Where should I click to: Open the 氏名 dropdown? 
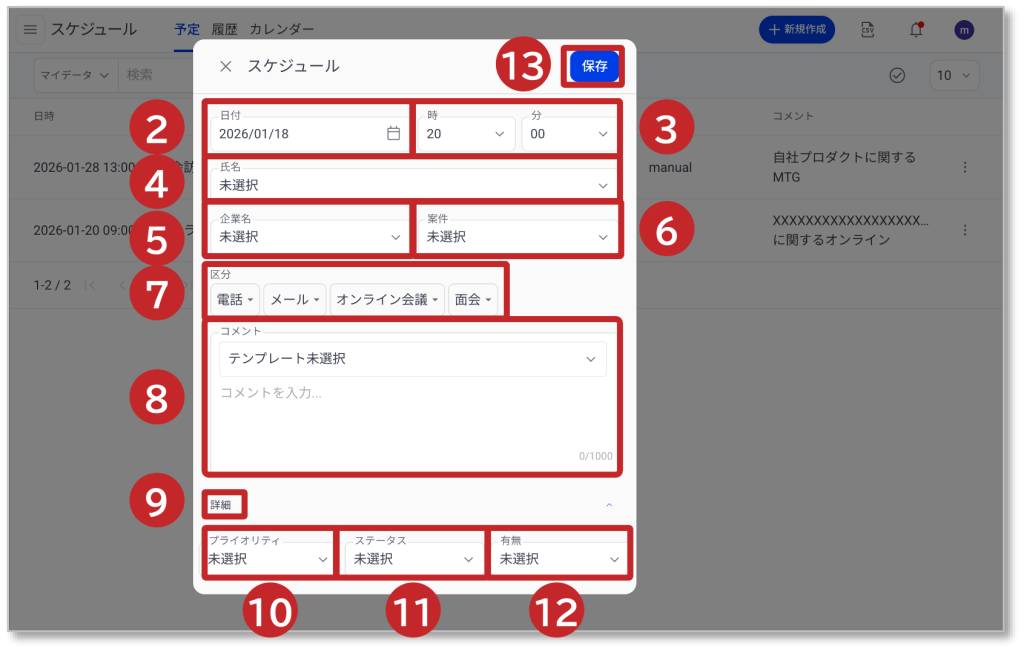pos(411,185)
